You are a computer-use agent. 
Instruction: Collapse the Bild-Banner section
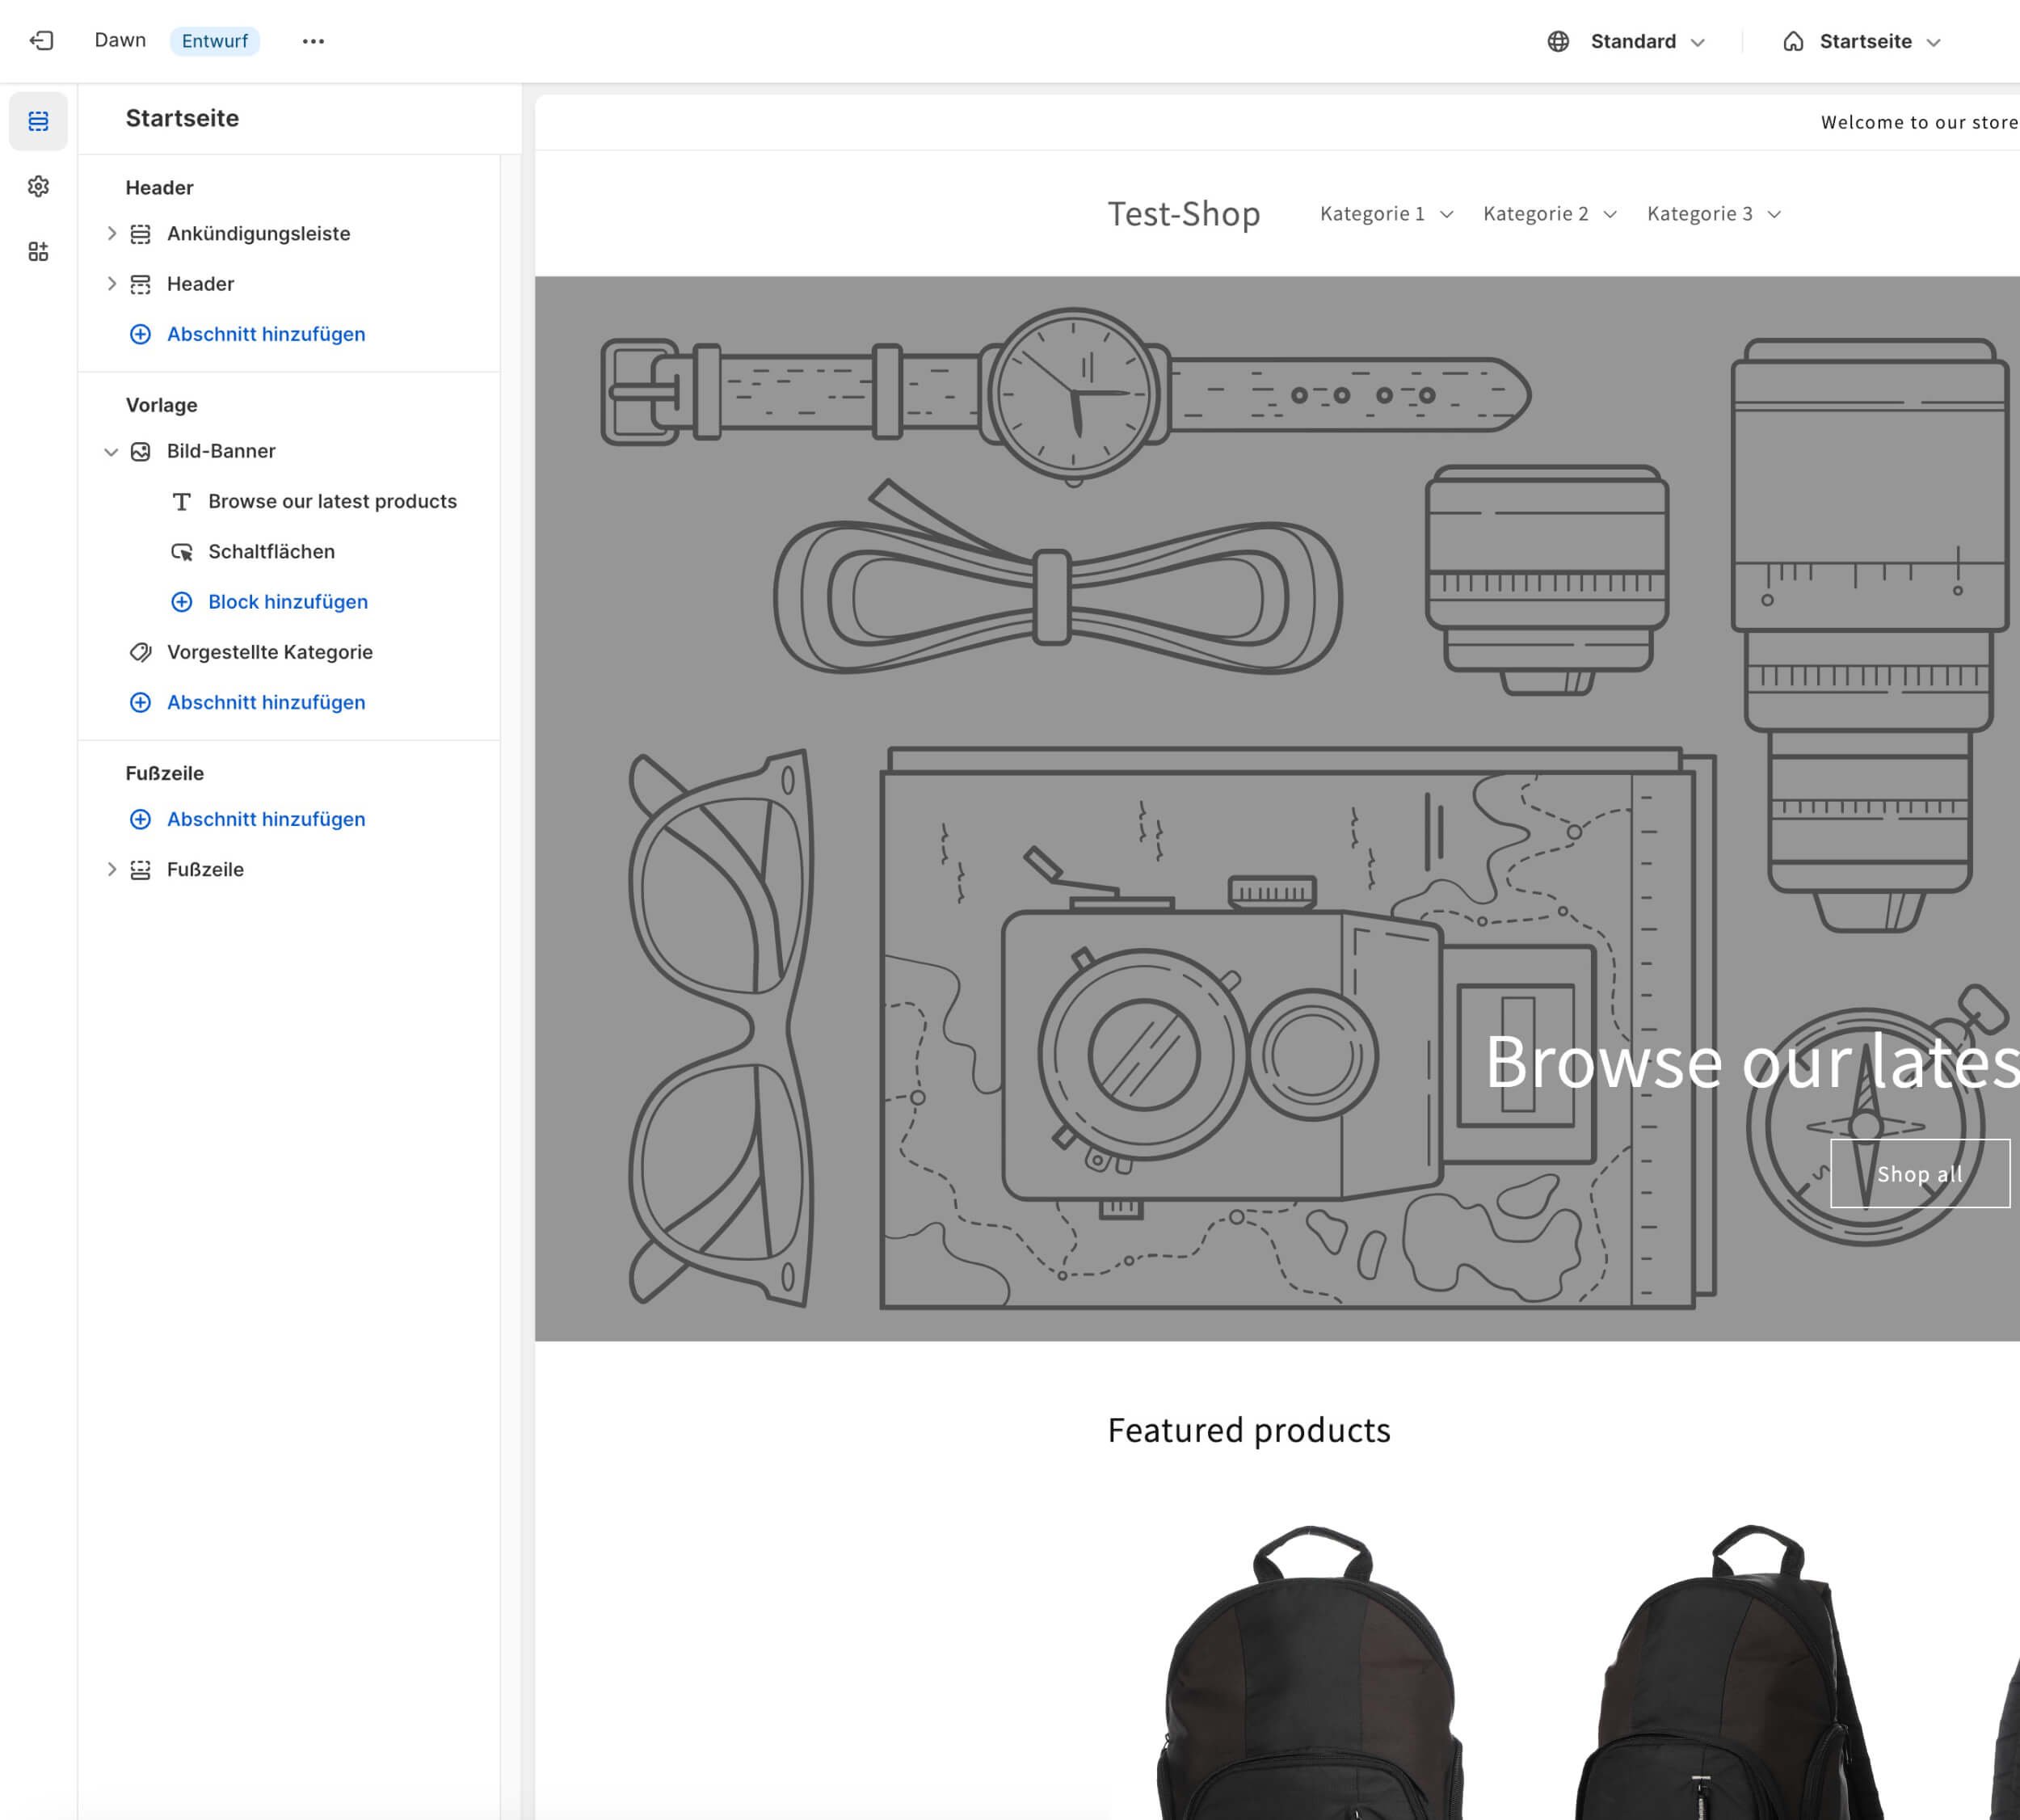click(x=112, y=451)
